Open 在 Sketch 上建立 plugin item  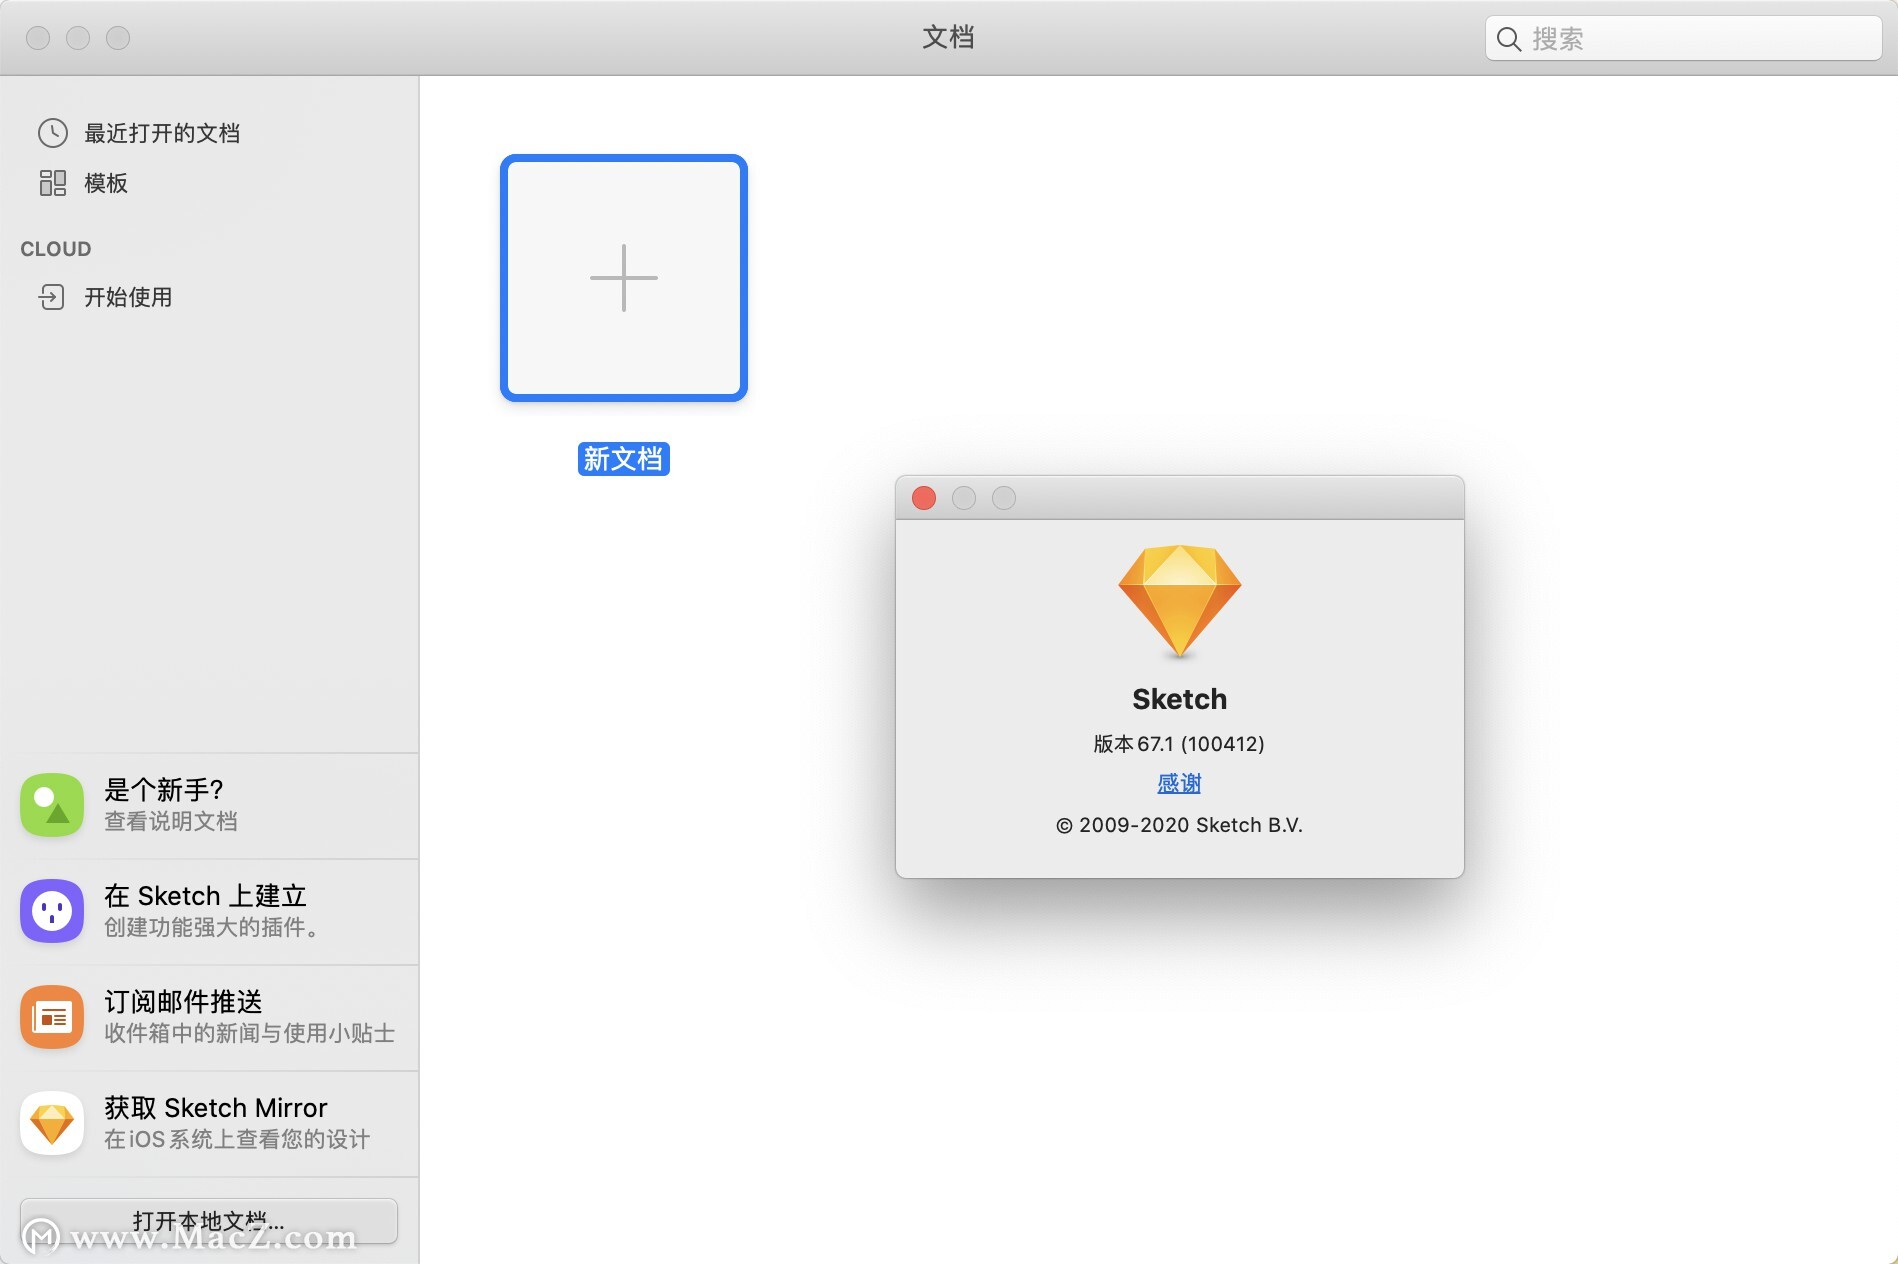click(210, 911)
